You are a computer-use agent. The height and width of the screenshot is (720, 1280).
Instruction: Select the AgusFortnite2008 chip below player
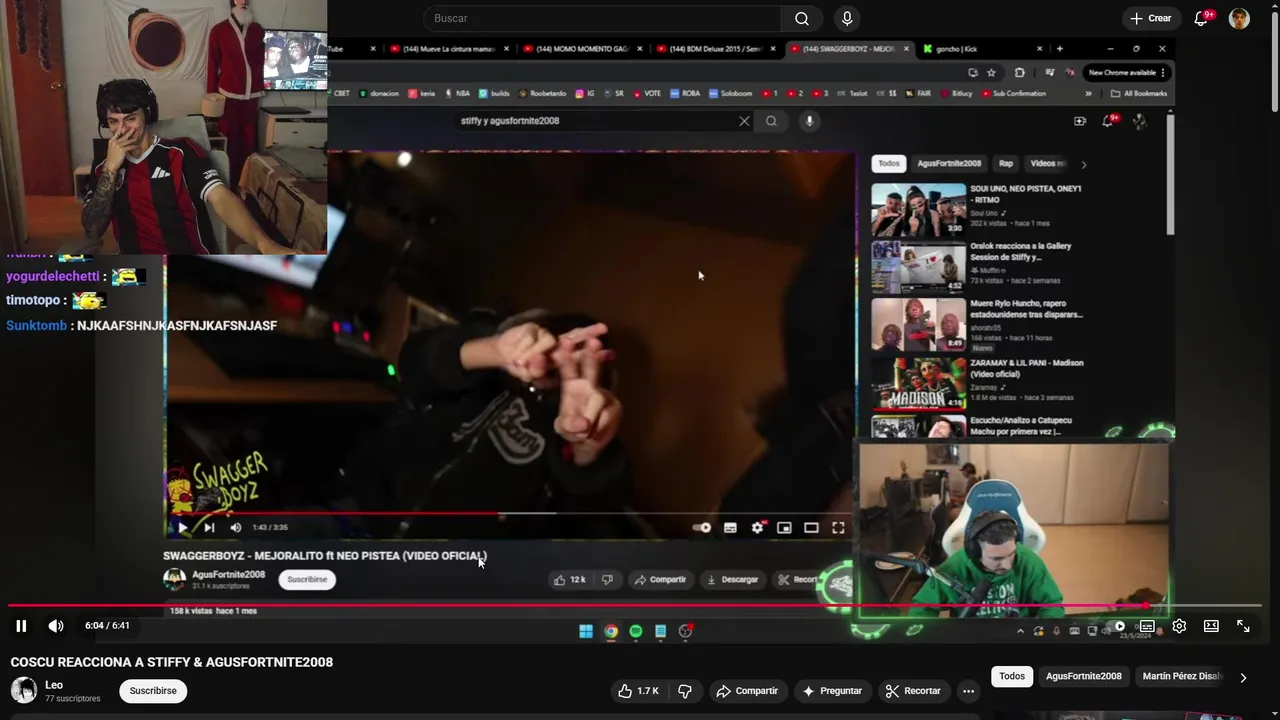point(1083,676)
